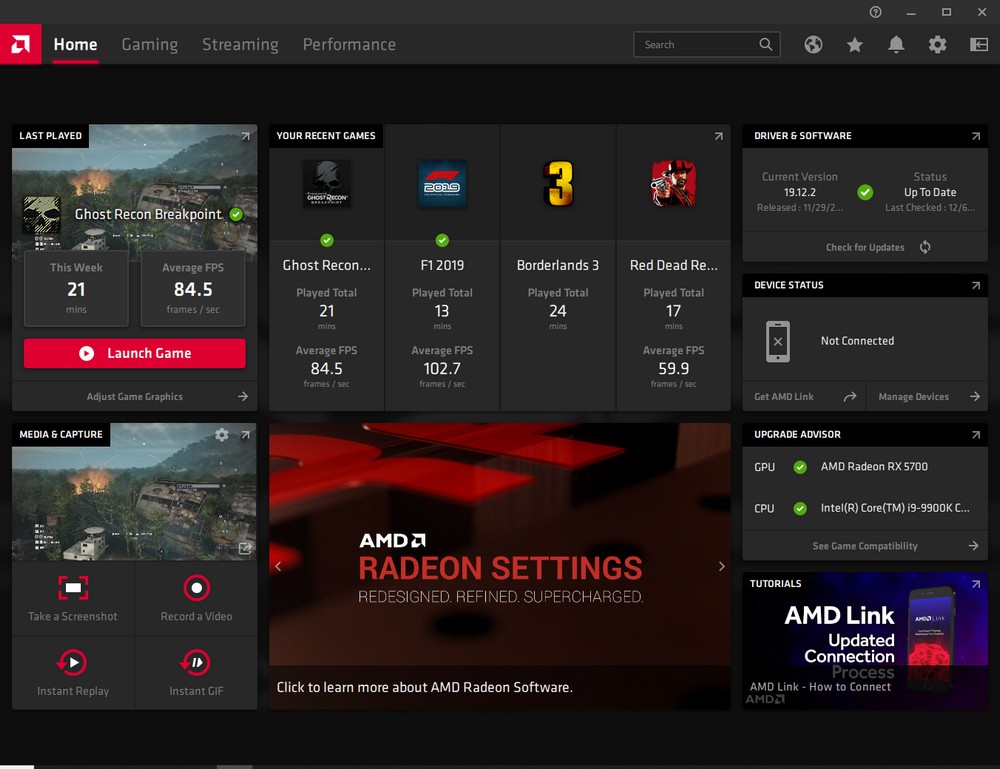Click the green check next to CPU

point(800,508)
